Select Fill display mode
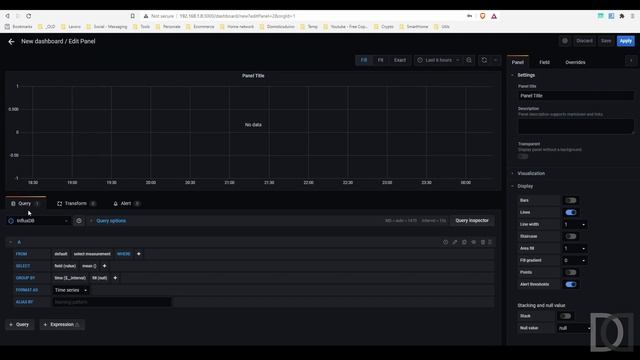 click(x=364, y=60)
